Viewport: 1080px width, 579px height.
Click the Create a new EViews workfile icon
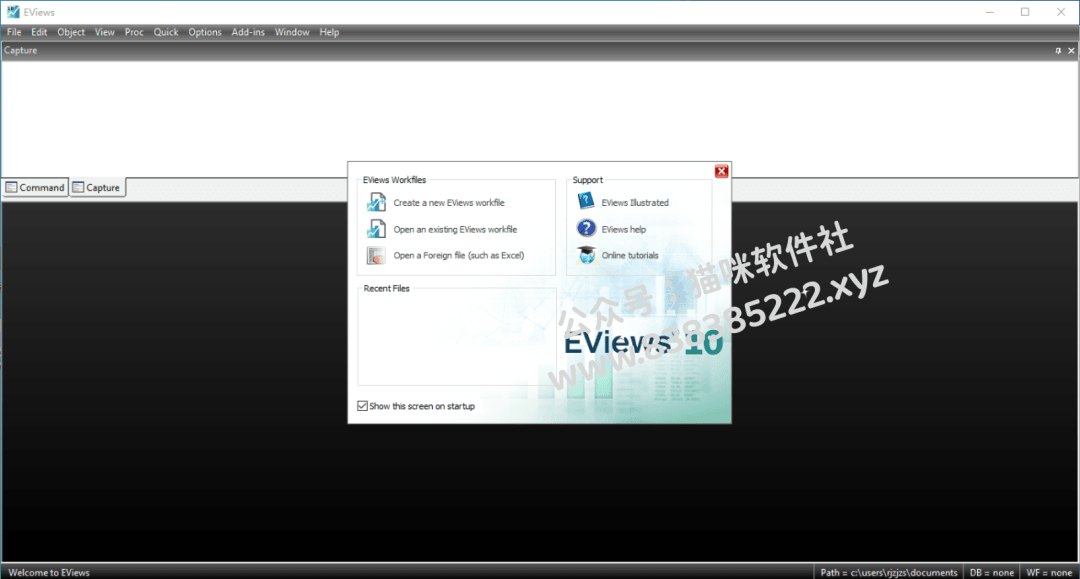[376, 202]
